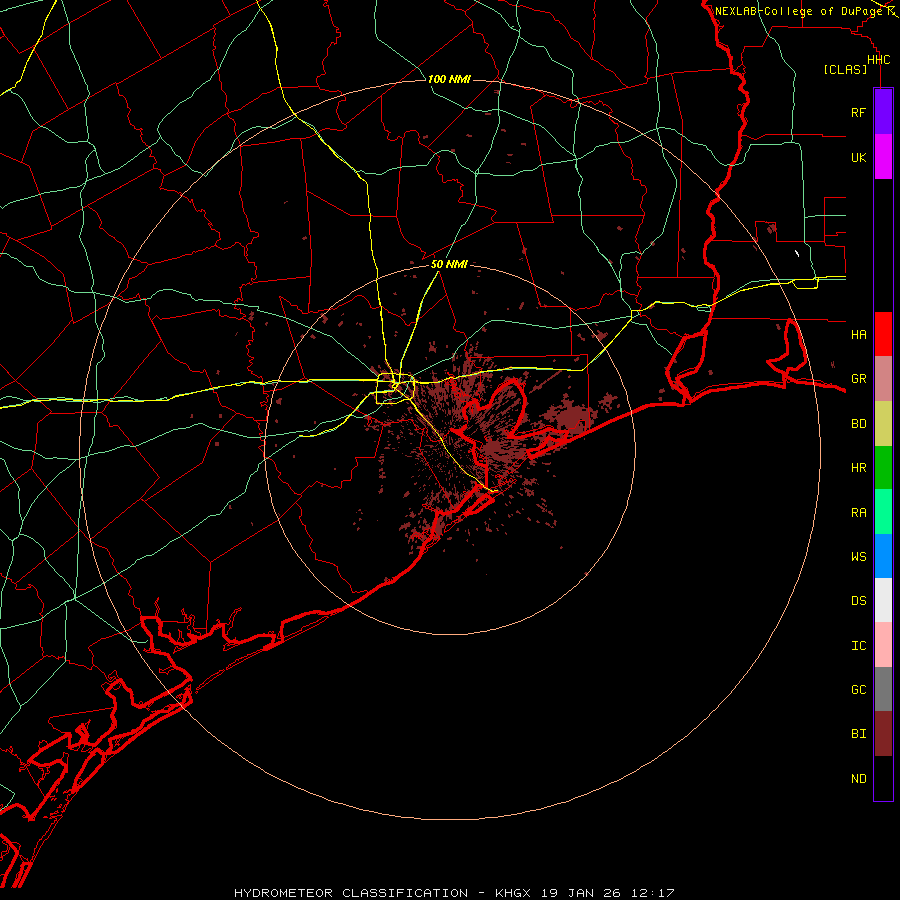Image resolution: width=900 pixels, height=900 pixels.
Task: Select the GR legend color block
Action: 883,379
